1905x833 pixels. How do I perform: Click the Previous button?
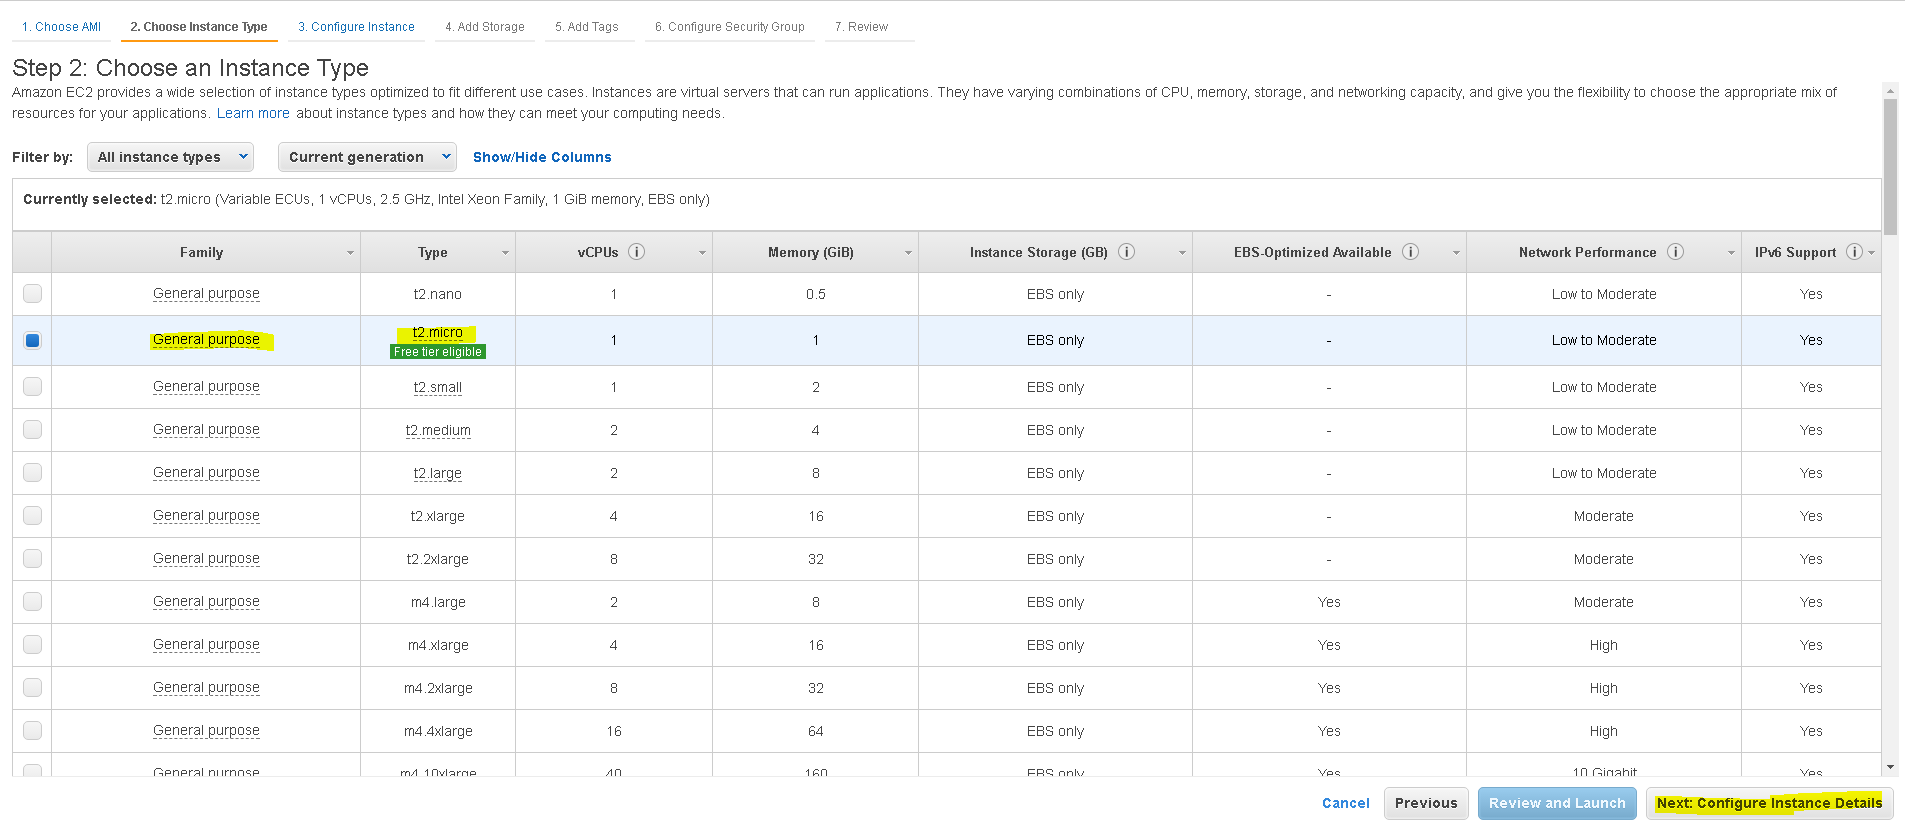coord(1426,803)
